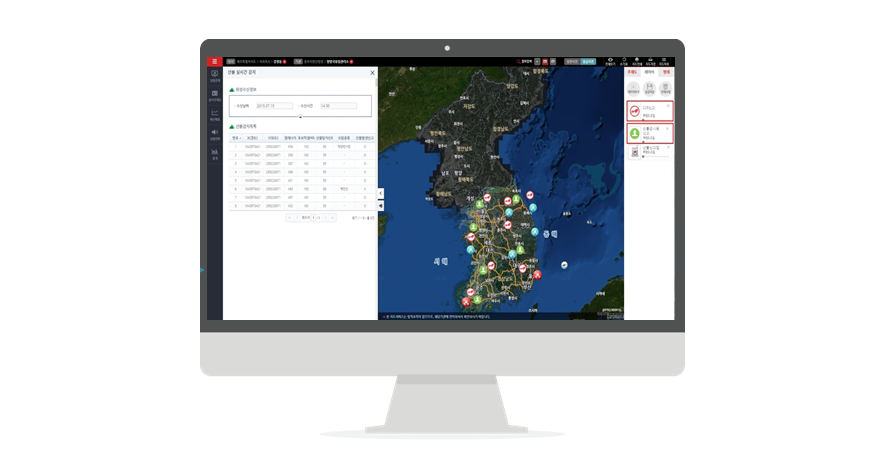Viewport: 891px width, 451px height.
Task: Go to last page in table pagination
Action: (x=333, y=218)
